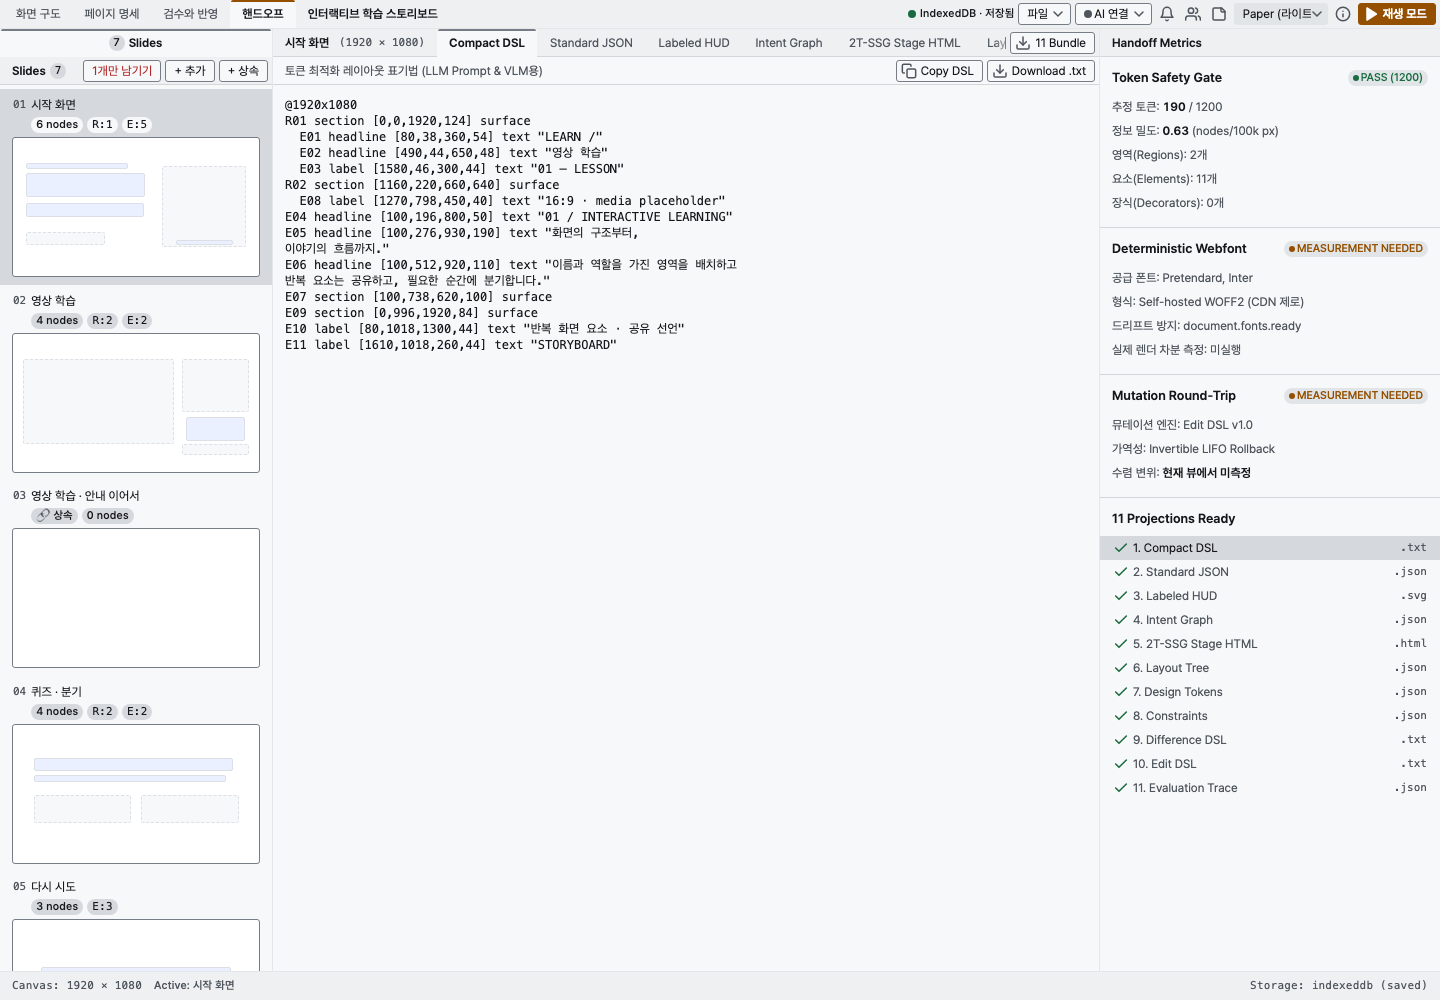The image size is (1440, 1000).
Task: Open the 2T-SSG Stage HTML tab
Action: [x=905, y=43]
